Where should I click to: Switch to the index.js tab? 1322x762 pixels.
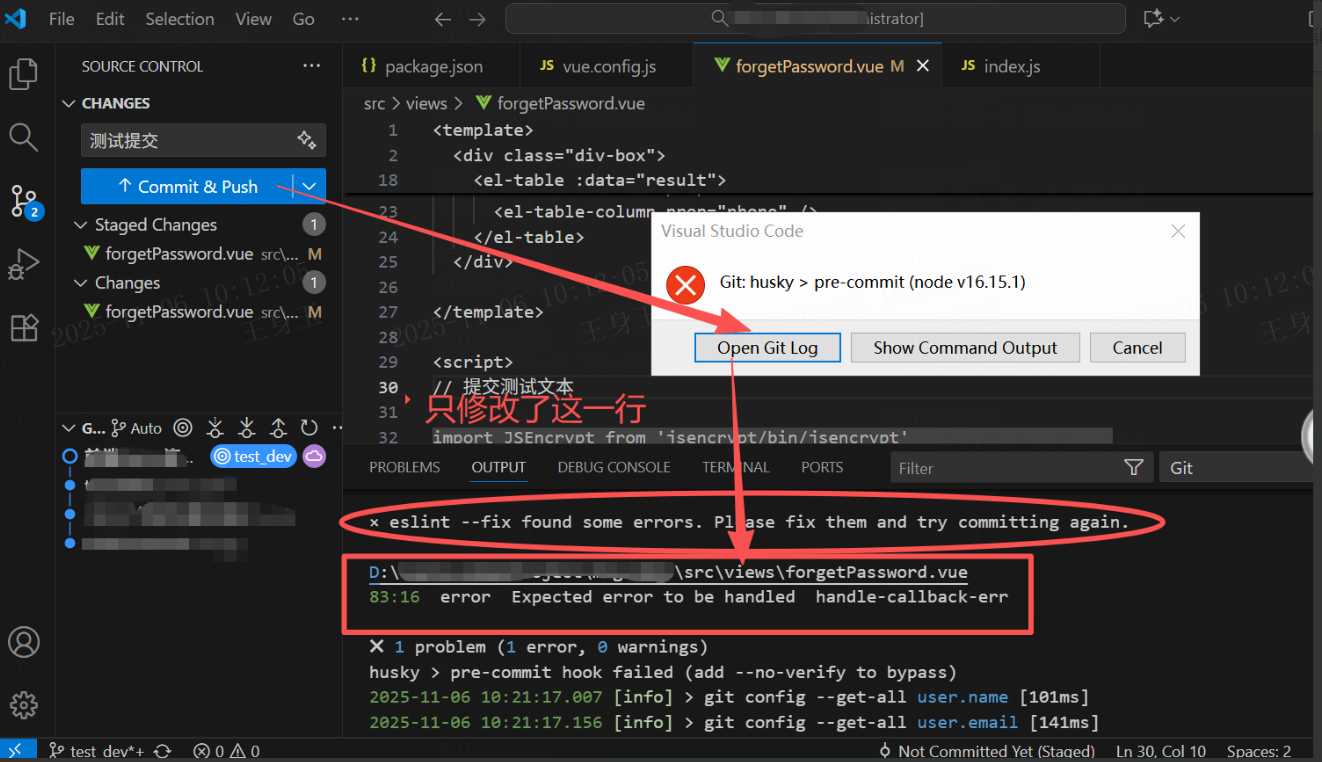1011,66
